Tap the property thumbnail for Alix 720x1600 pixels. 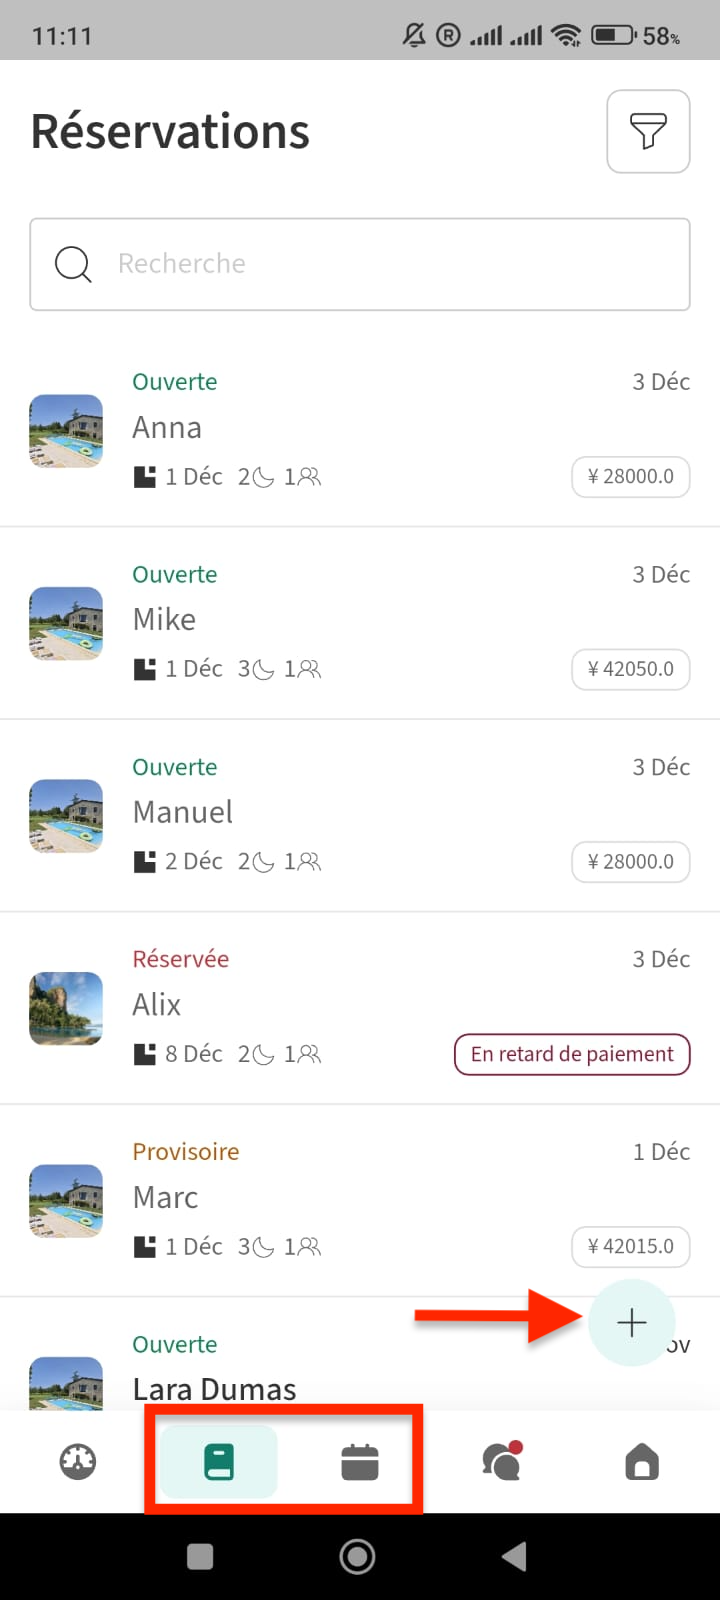coord(66,1008)
